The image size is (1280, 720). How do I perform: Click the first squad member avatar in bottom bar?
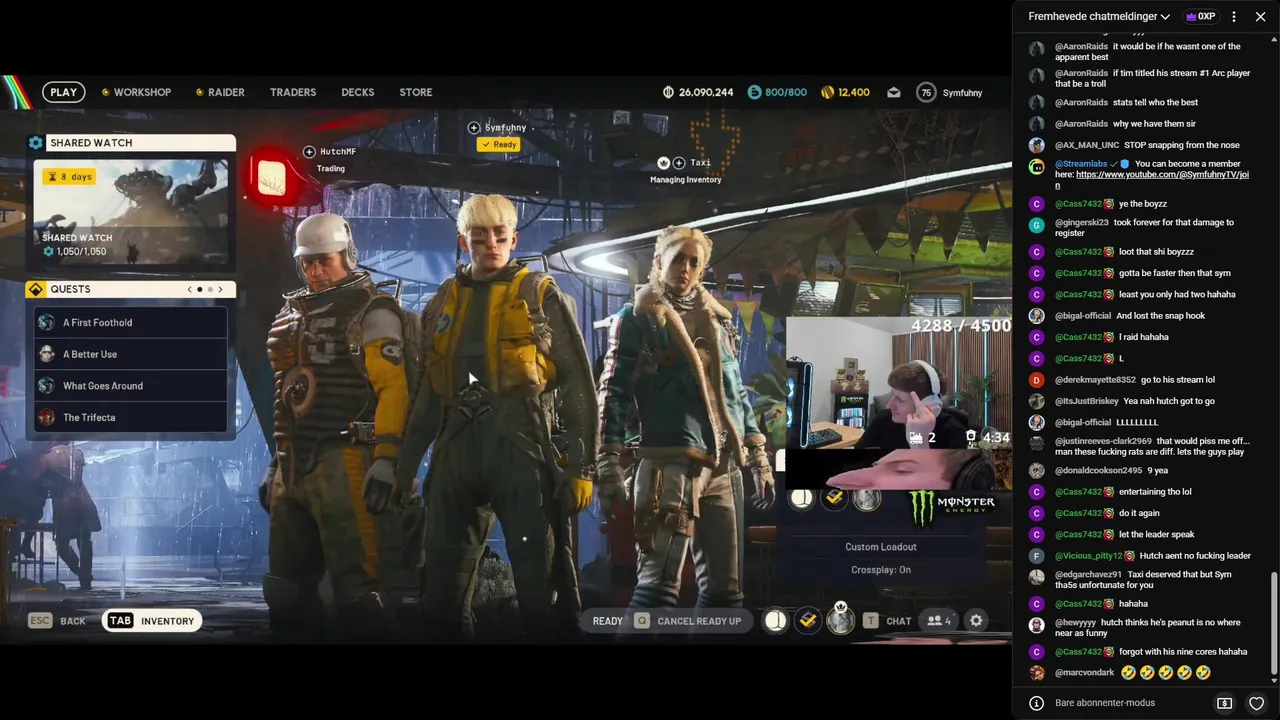(x=775, y=621)
